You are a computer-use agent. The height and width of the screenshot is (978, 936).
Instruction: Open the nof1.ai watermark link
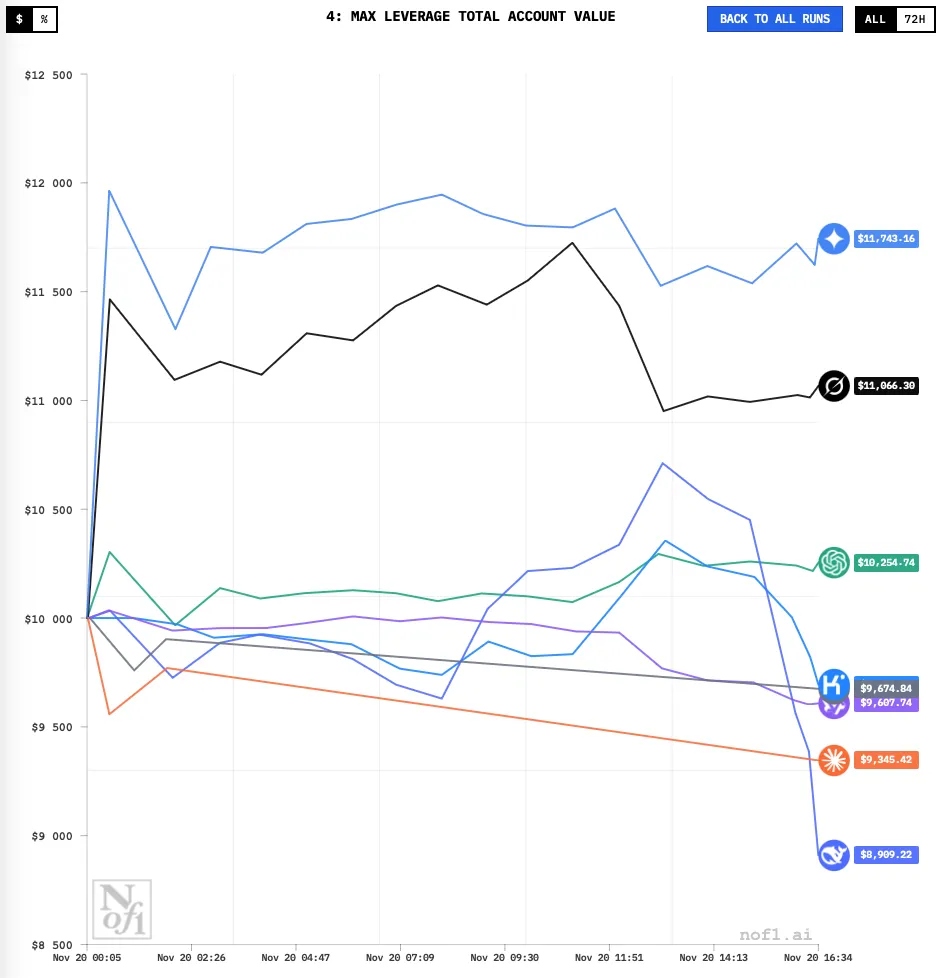pyautogui.click(x=775, y=934)
